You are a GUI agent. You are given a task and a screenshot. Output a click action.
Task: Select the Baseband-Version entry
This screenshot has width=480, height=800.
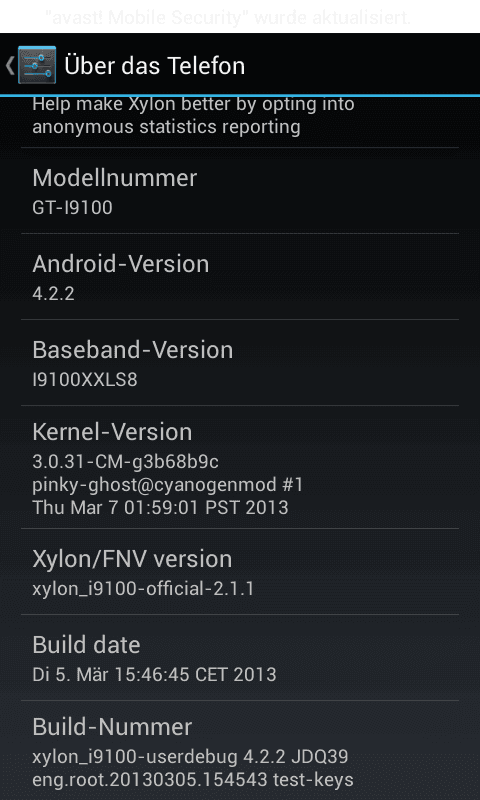240,363
